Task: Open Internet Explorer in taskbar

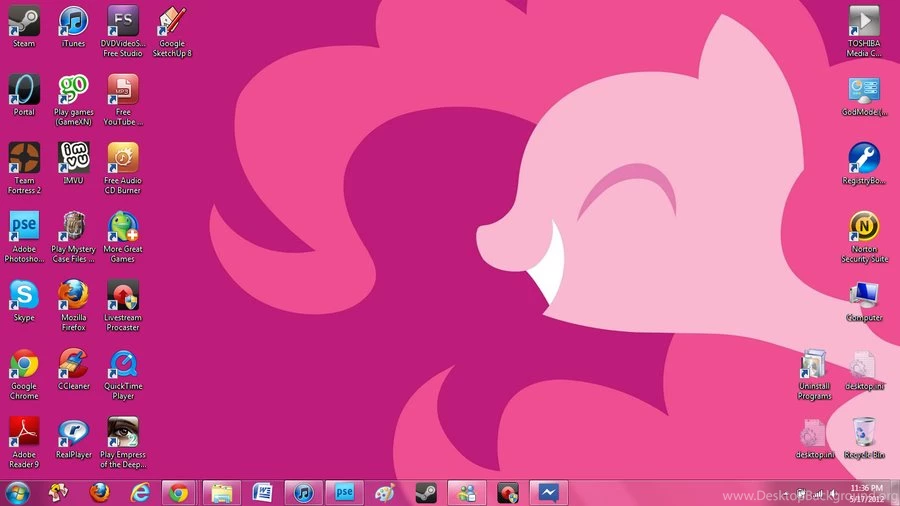Action: [139, 492]
